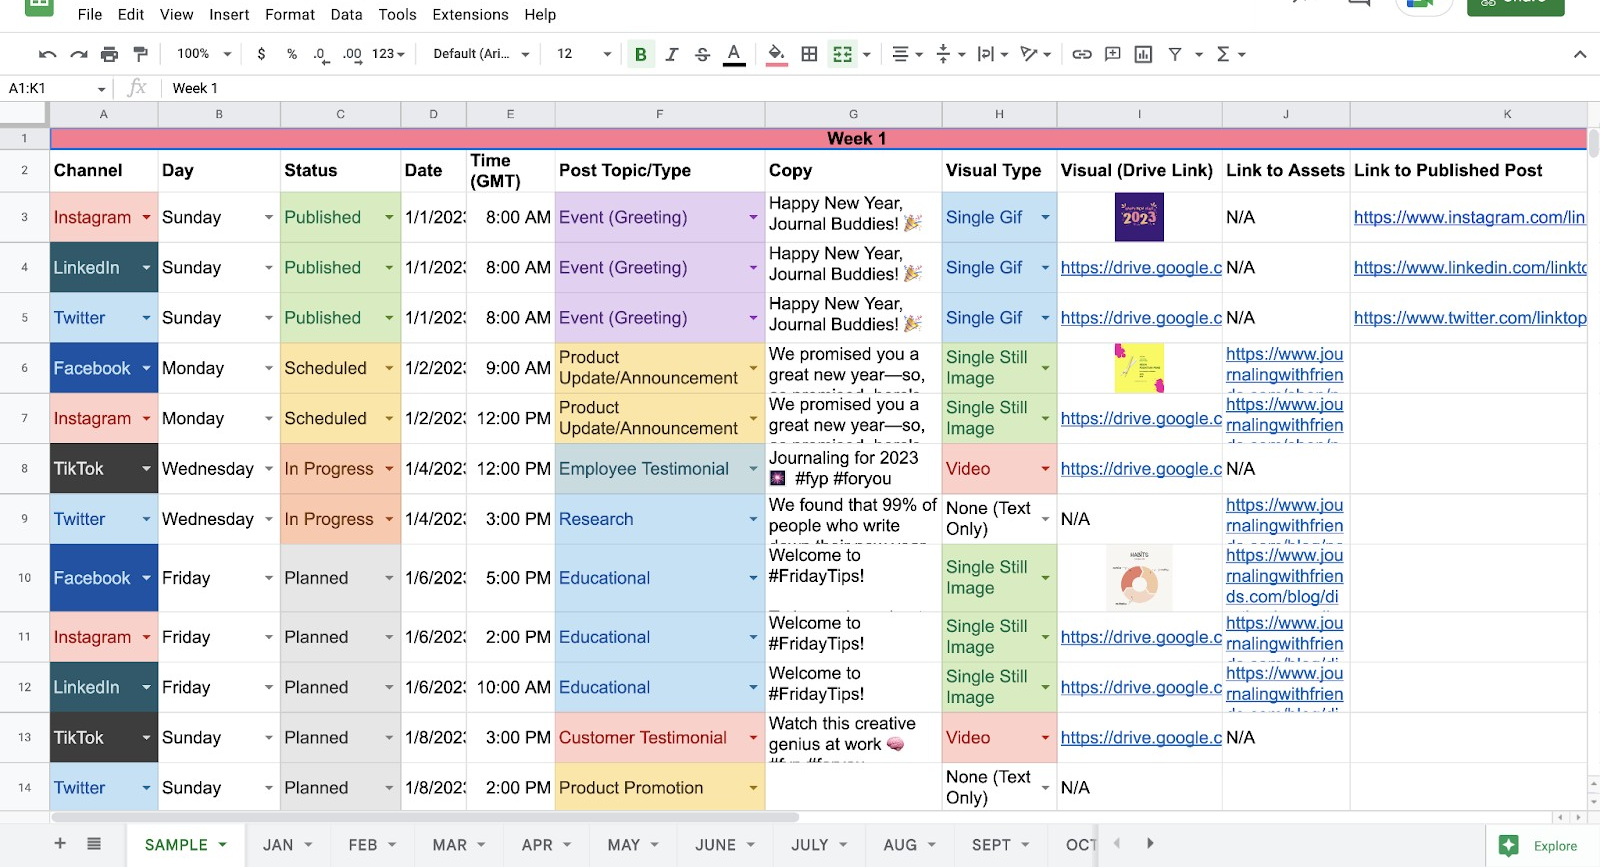
Task: Decrease decimal places
Action: [x=320, y=54]
